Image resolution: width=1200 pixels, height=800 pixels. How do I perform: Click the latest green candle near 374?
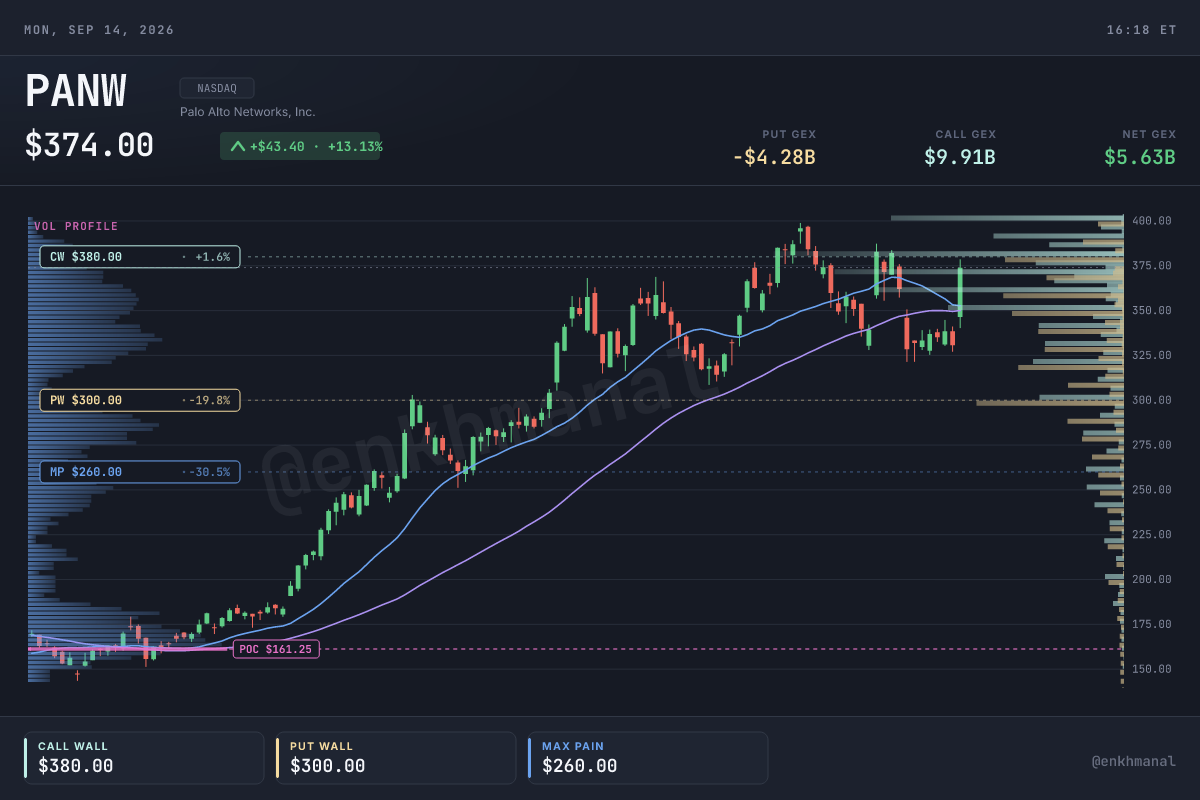[960, 292]
